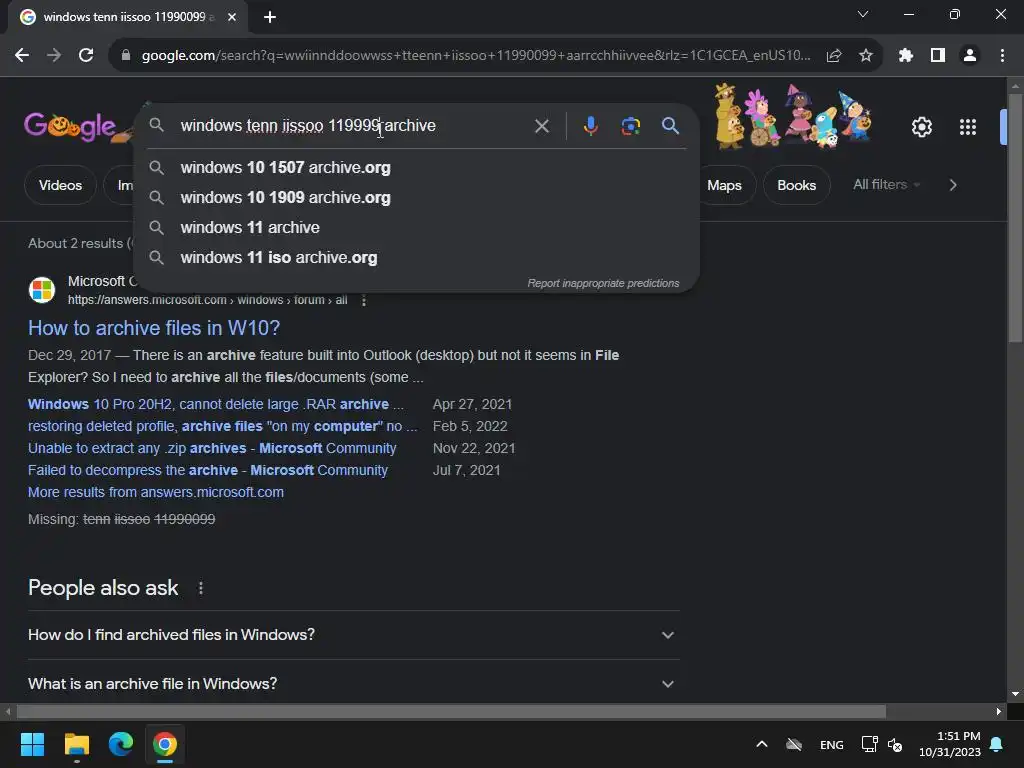Go forward with the forward arrow
The width and height of the screenshot is (1024, 768).
pyautogui.click(x=54, y=56)
